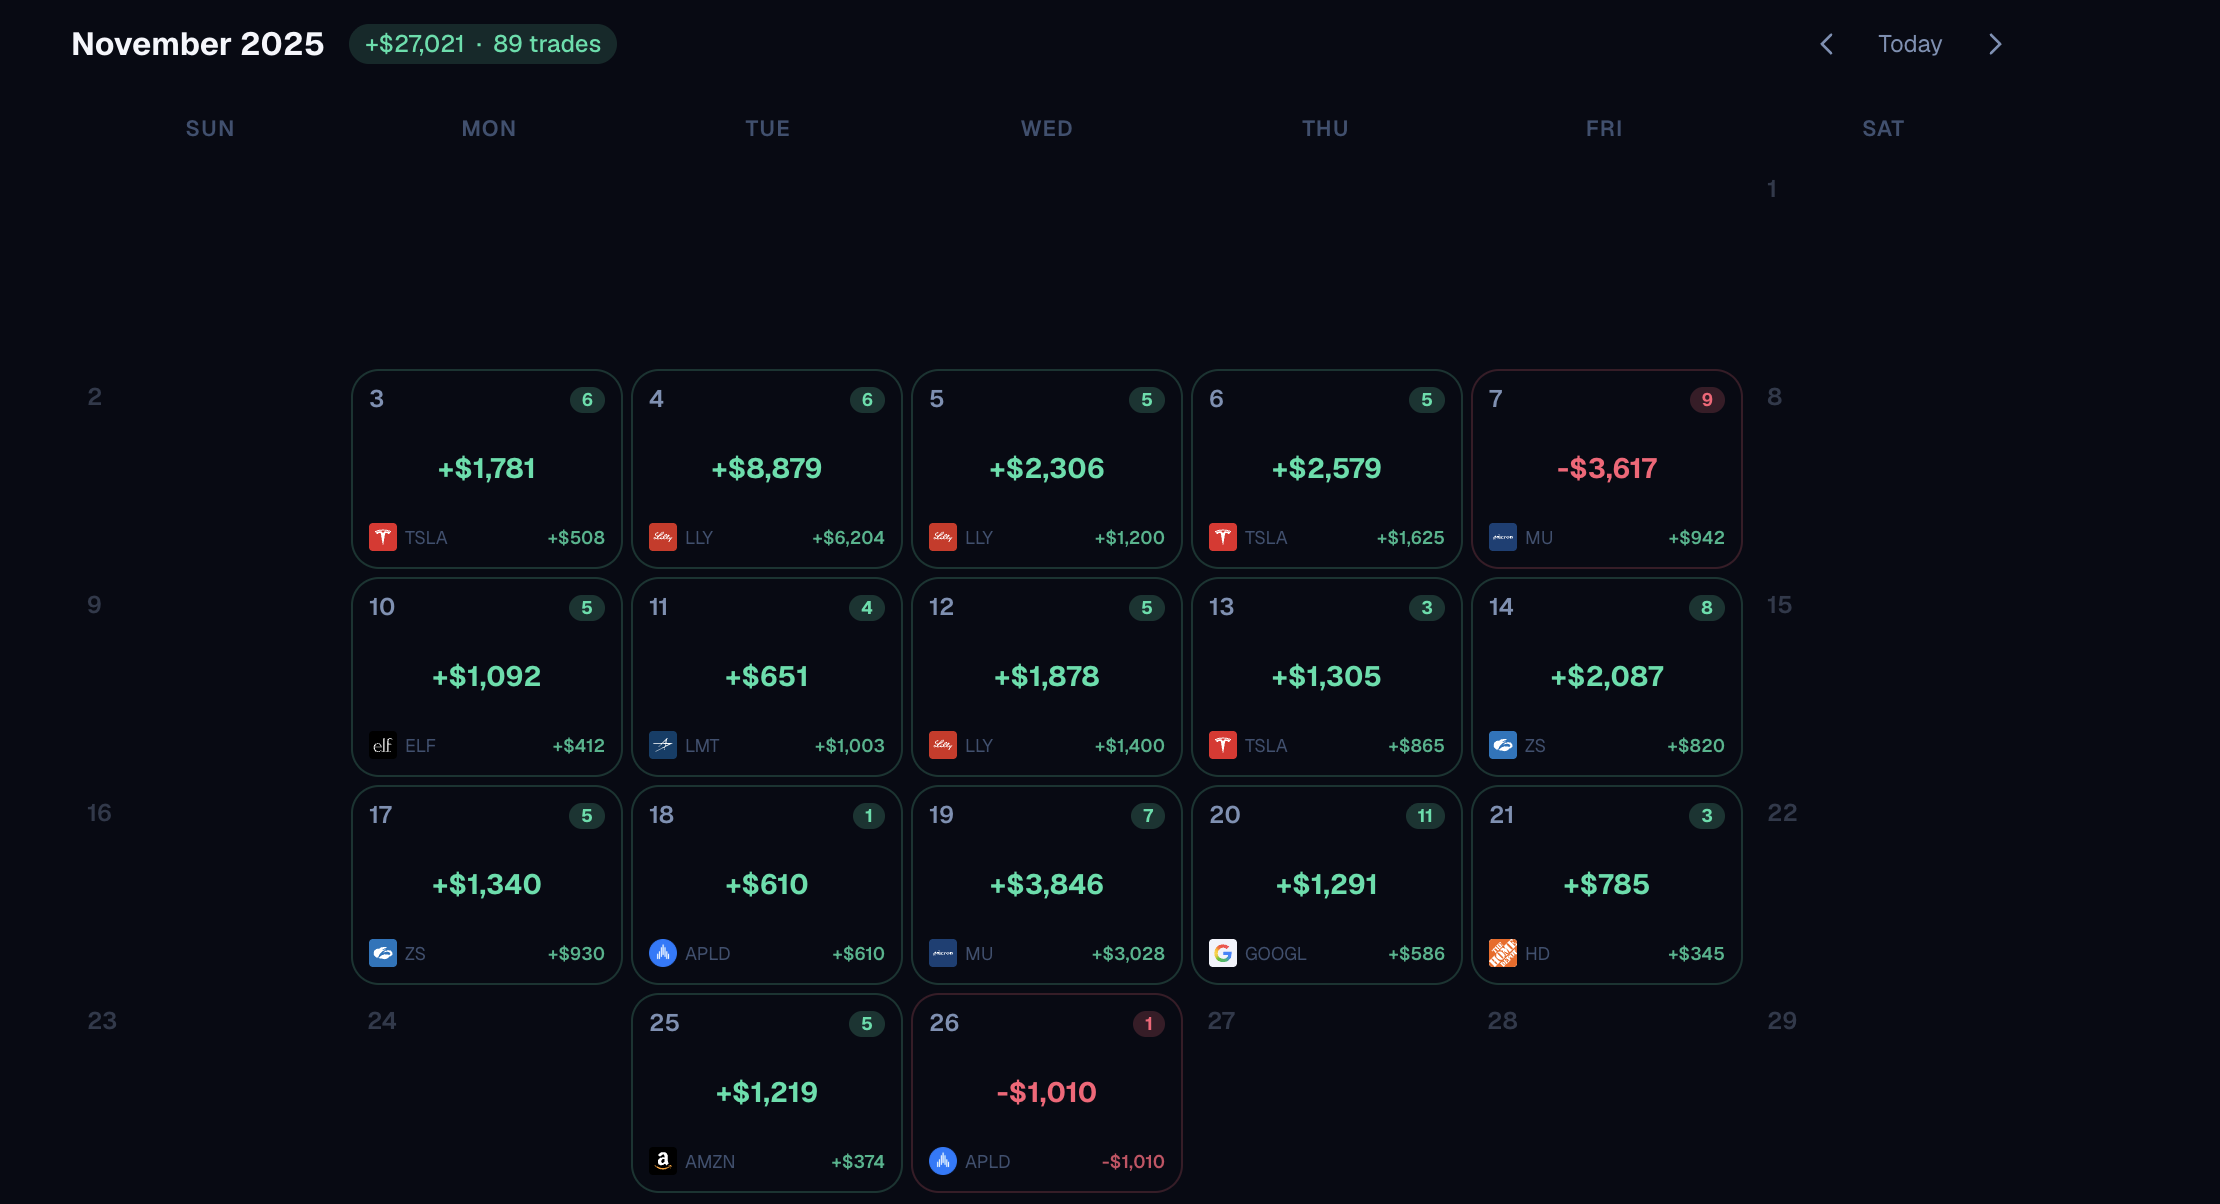Click the APLD logo on November 18

tap(663, 953)
